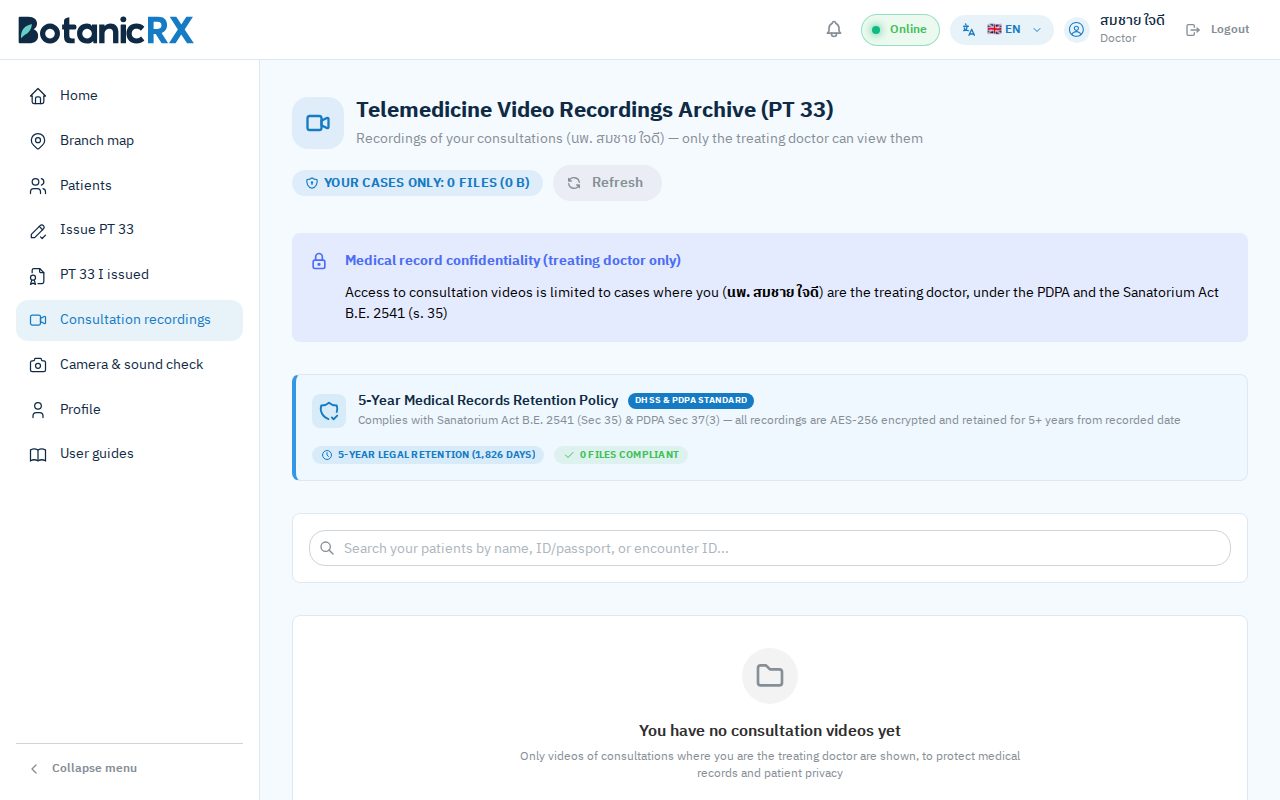The image size is (1280, 800).
Task: Click the DHSS & PDPA STANDARD badge
Action: (x=691, y=400)
